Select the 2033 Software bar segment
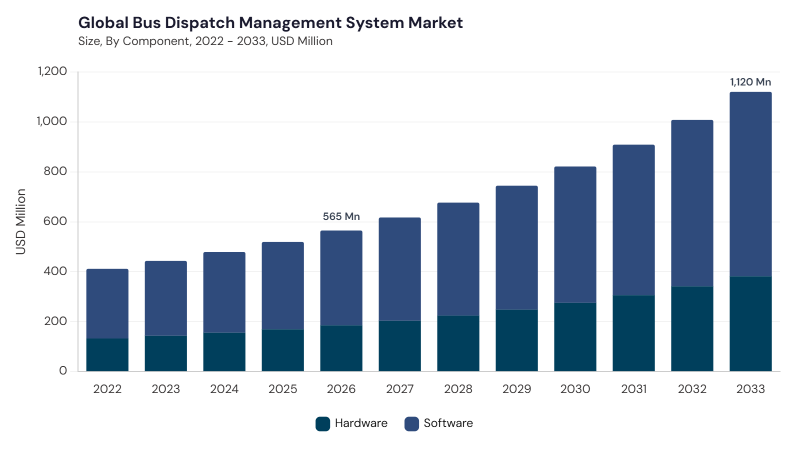Screen dimensions: 800x450 (751, 185)
